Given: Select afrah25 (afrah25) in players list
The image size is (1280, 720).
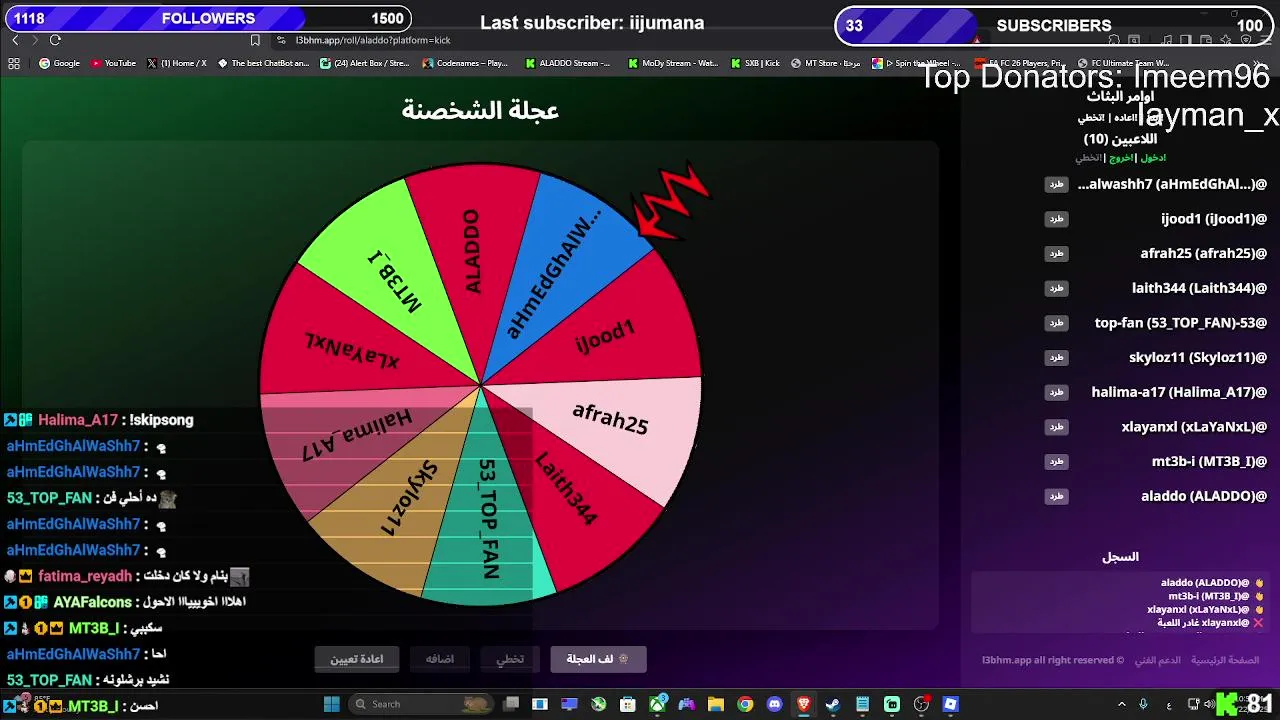Looking at the screenshot, I should [x=1204, y=253].
